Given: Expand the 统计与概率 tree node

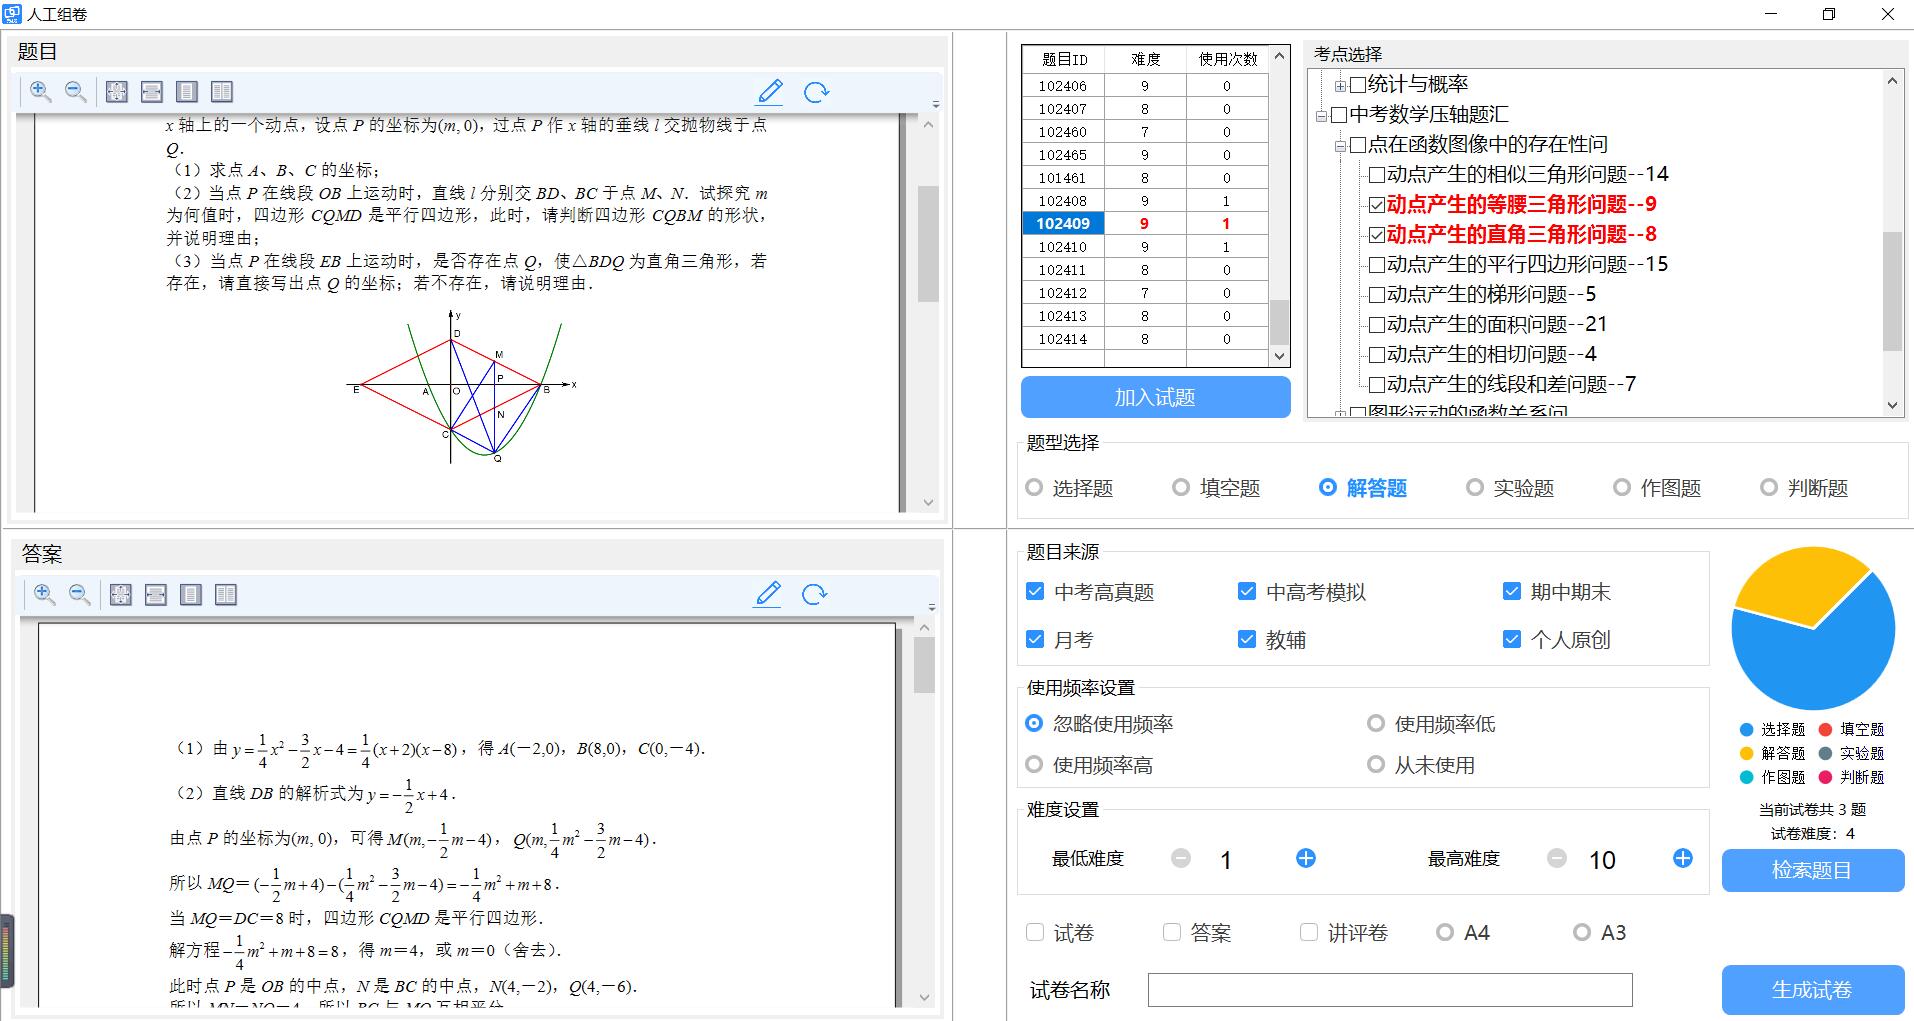Looking at the screenshot, I should coord(1340,84).
